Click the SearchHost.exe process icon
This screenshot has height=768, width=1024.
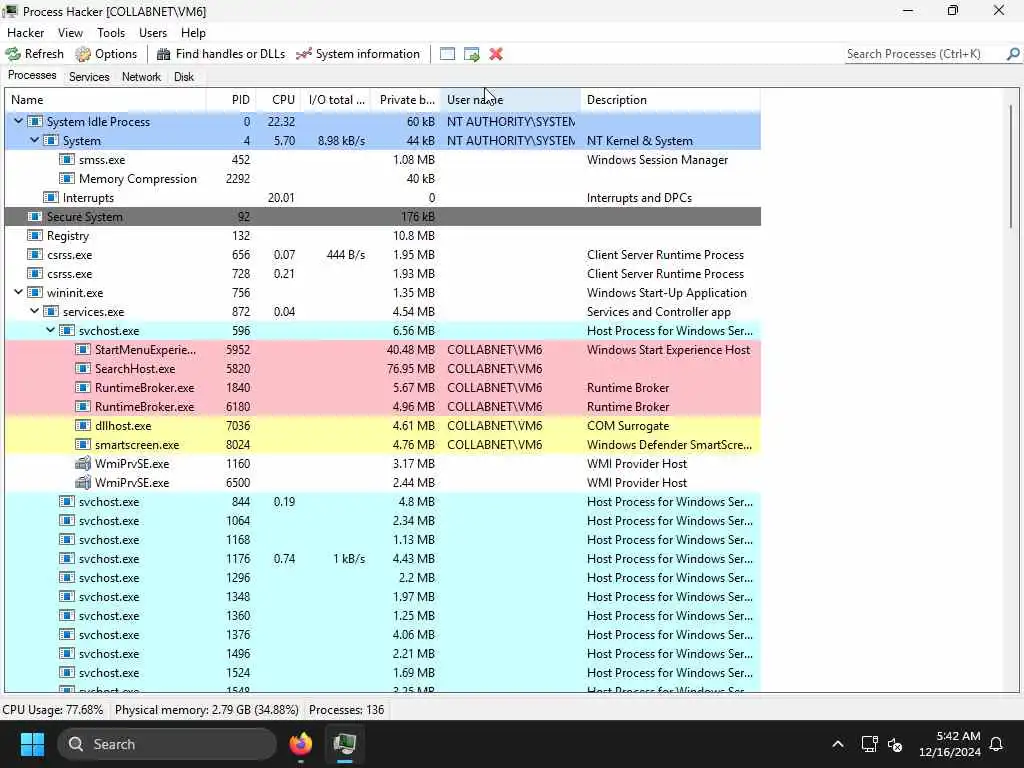(83, 368)
